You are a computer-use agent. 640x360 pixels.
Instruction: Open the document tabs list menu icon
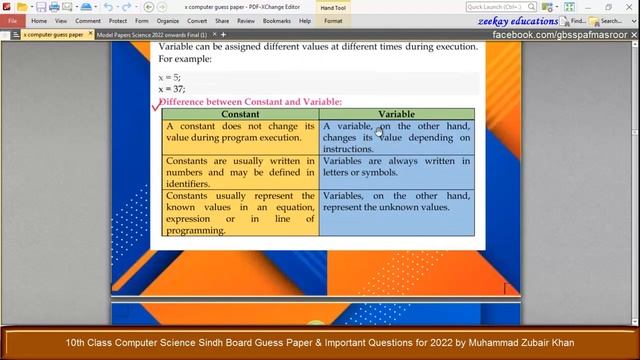tap(16, 35)
